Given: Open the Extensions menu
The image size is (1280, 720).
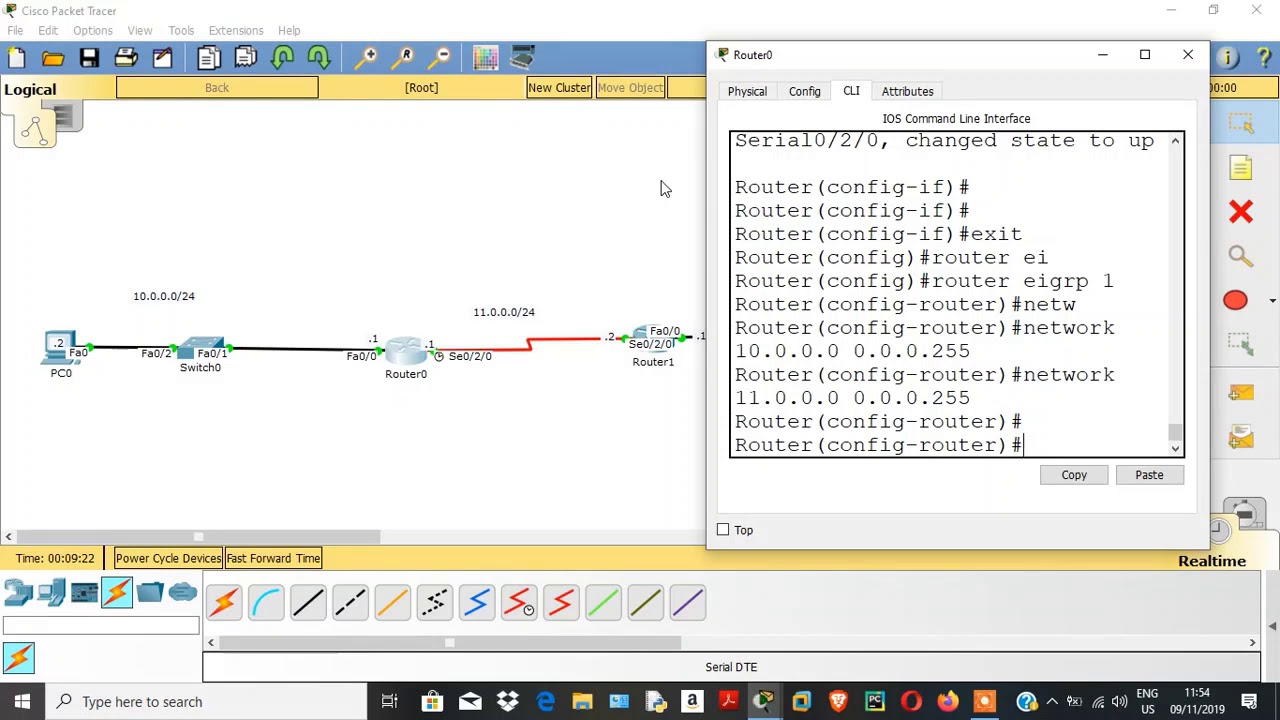Looking at the screenshot, I should [x=236, y=30].
